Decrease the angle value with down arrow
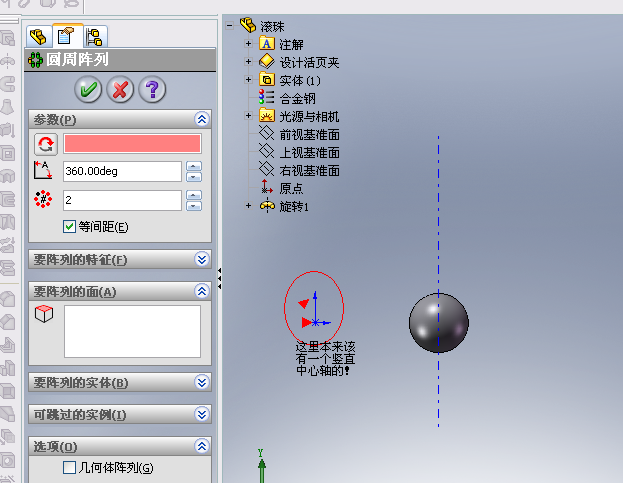Viewport: 623px width, 483px height. coord(194,176)
